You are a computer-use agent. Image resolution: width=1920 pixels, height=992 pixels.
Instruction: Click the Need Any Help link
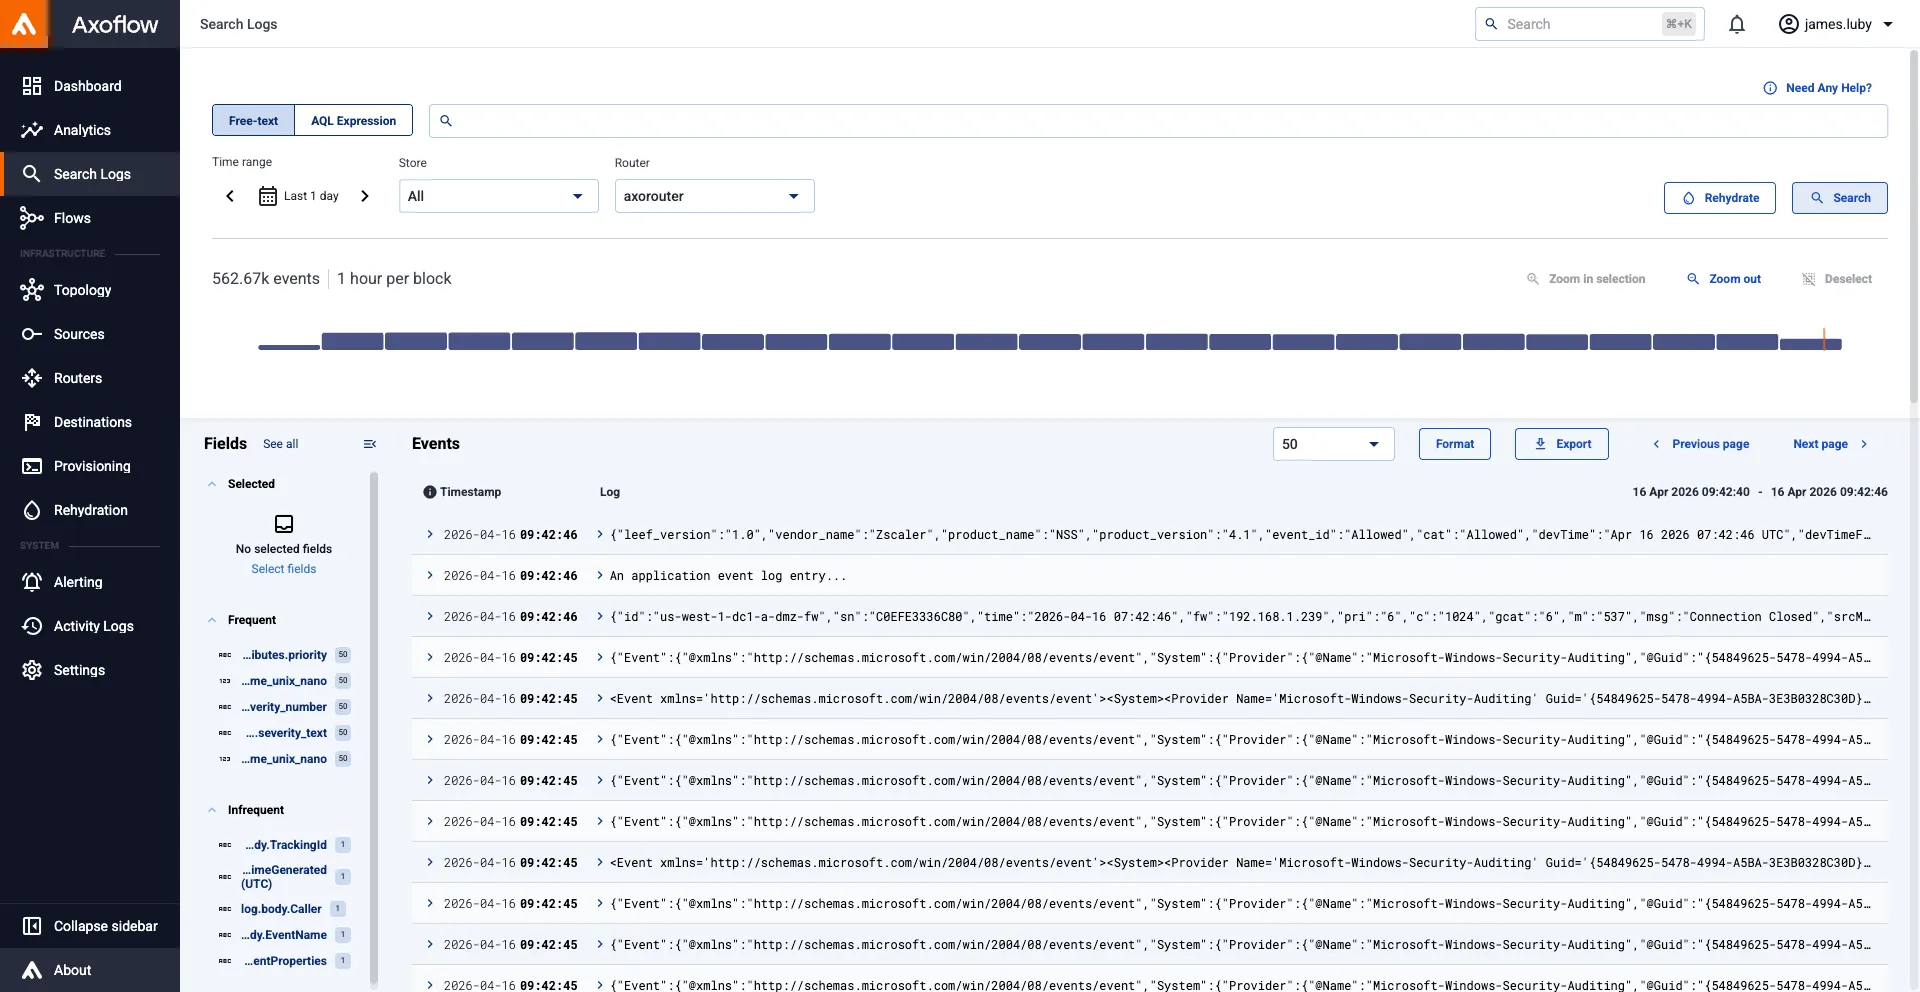coord(1817,88)
